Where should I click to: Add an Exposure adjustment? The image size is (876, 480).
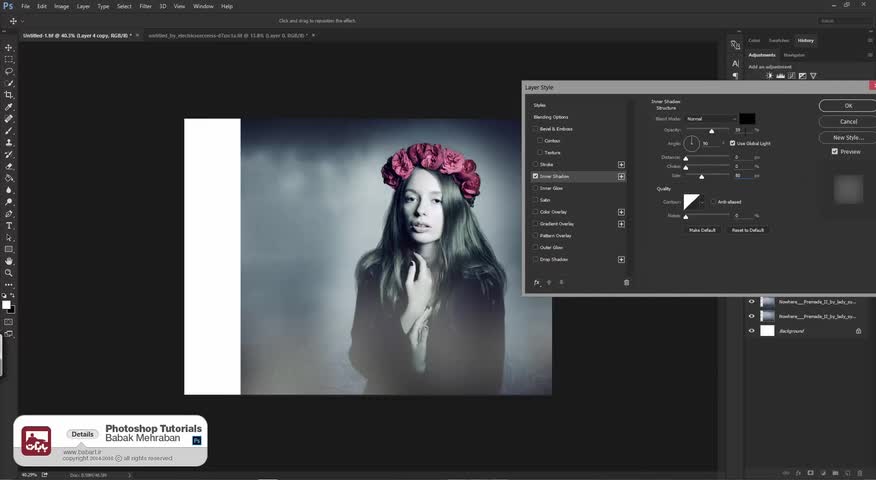[x=803, y=76]
